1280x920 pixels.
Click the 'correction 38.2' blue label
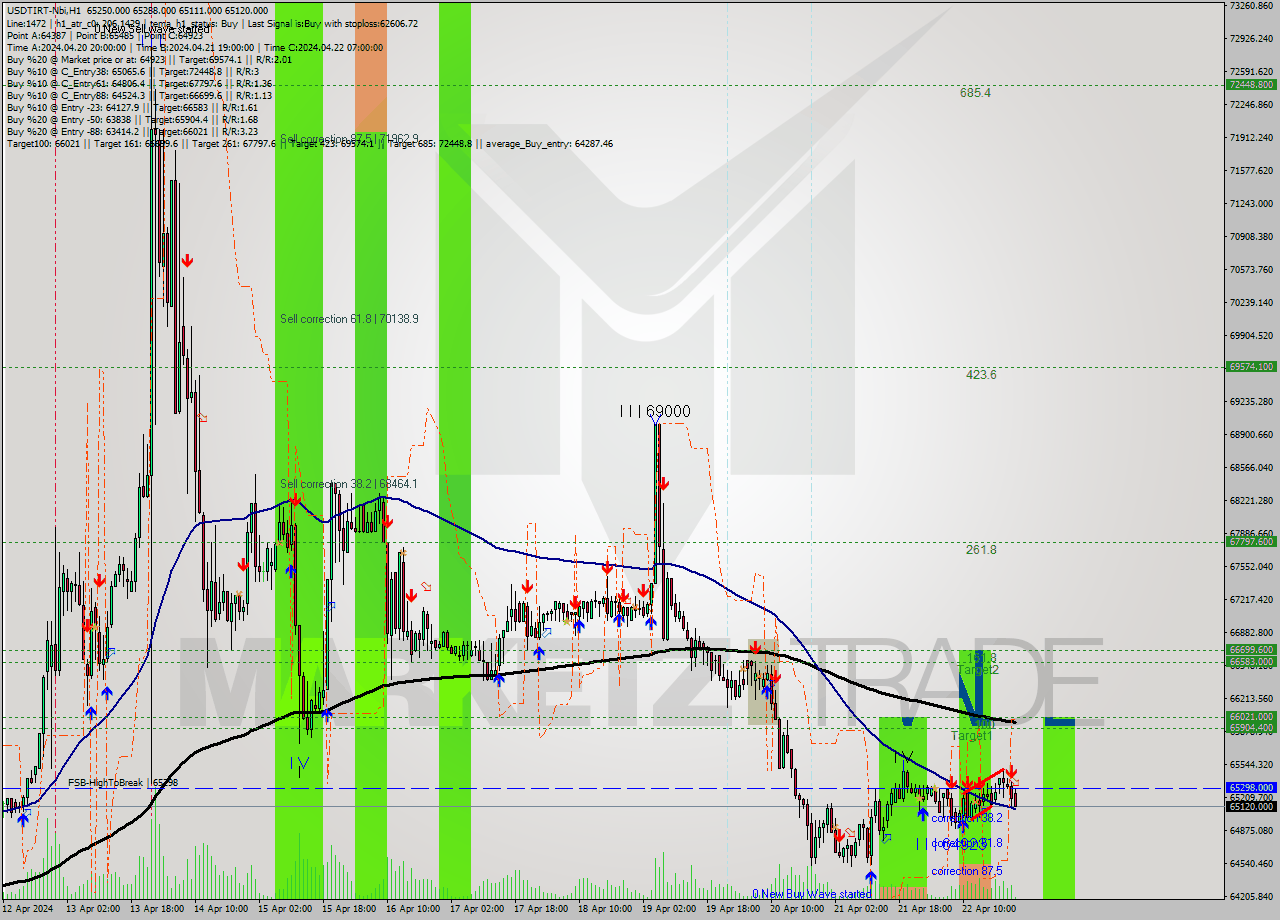point(966,818)
